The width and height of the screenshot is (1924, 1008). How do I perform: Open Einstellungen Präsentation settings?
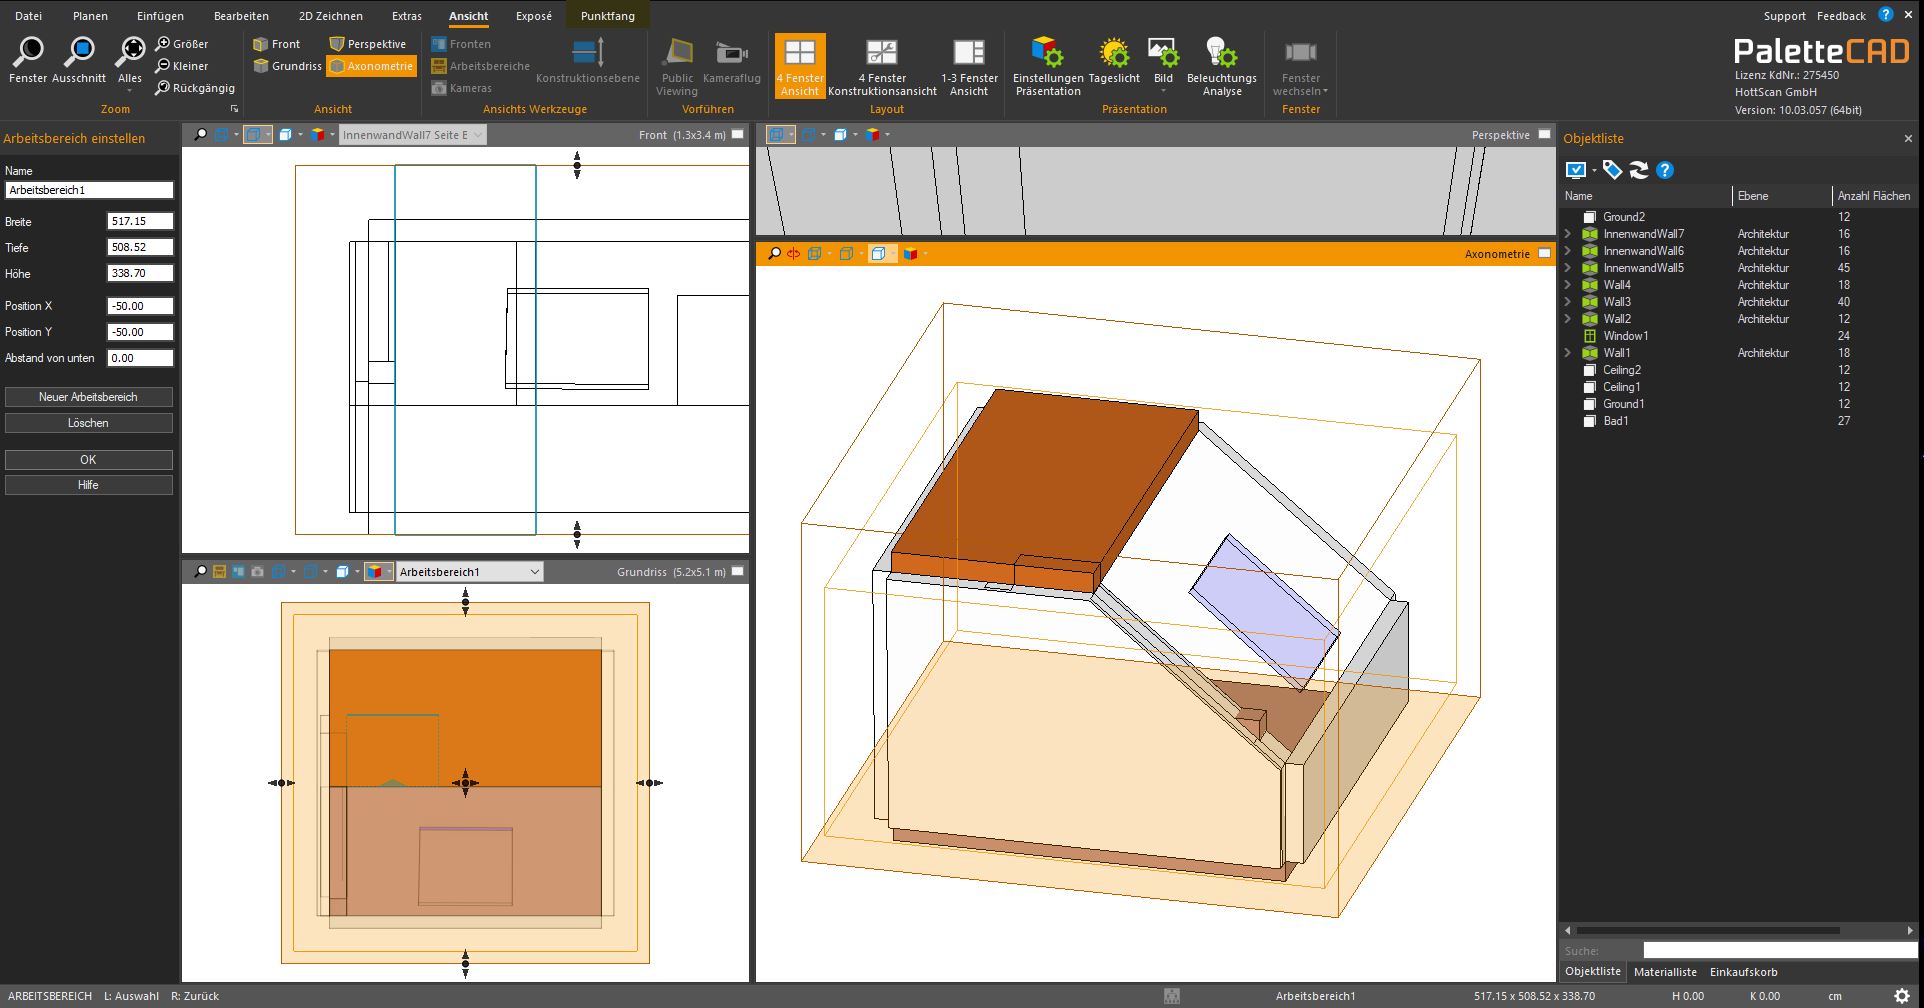point(1047,53)
